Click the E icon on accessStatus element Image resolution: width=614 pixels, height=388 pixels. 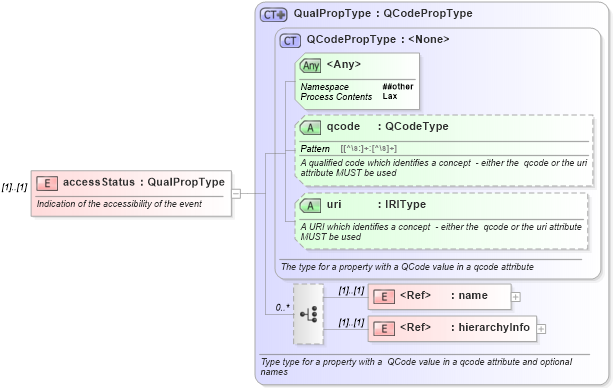click(x=47, y=183)
